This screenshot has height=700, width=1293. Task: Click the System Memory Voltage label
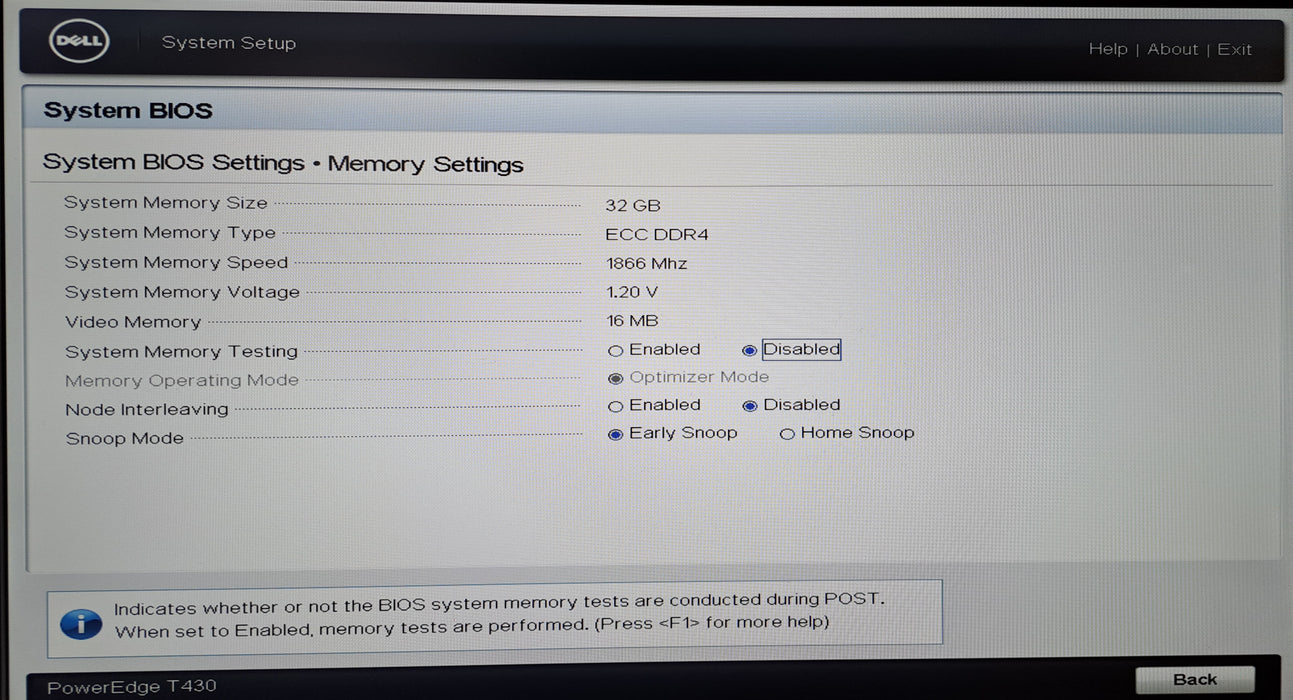(182, 293)
